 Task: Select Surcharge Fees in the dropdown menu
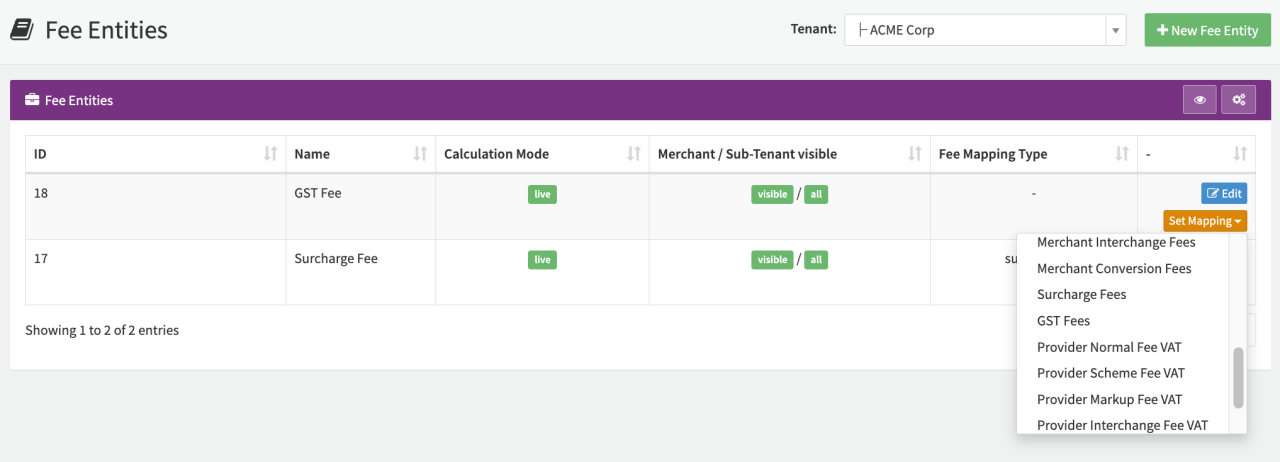point(1081,295)
